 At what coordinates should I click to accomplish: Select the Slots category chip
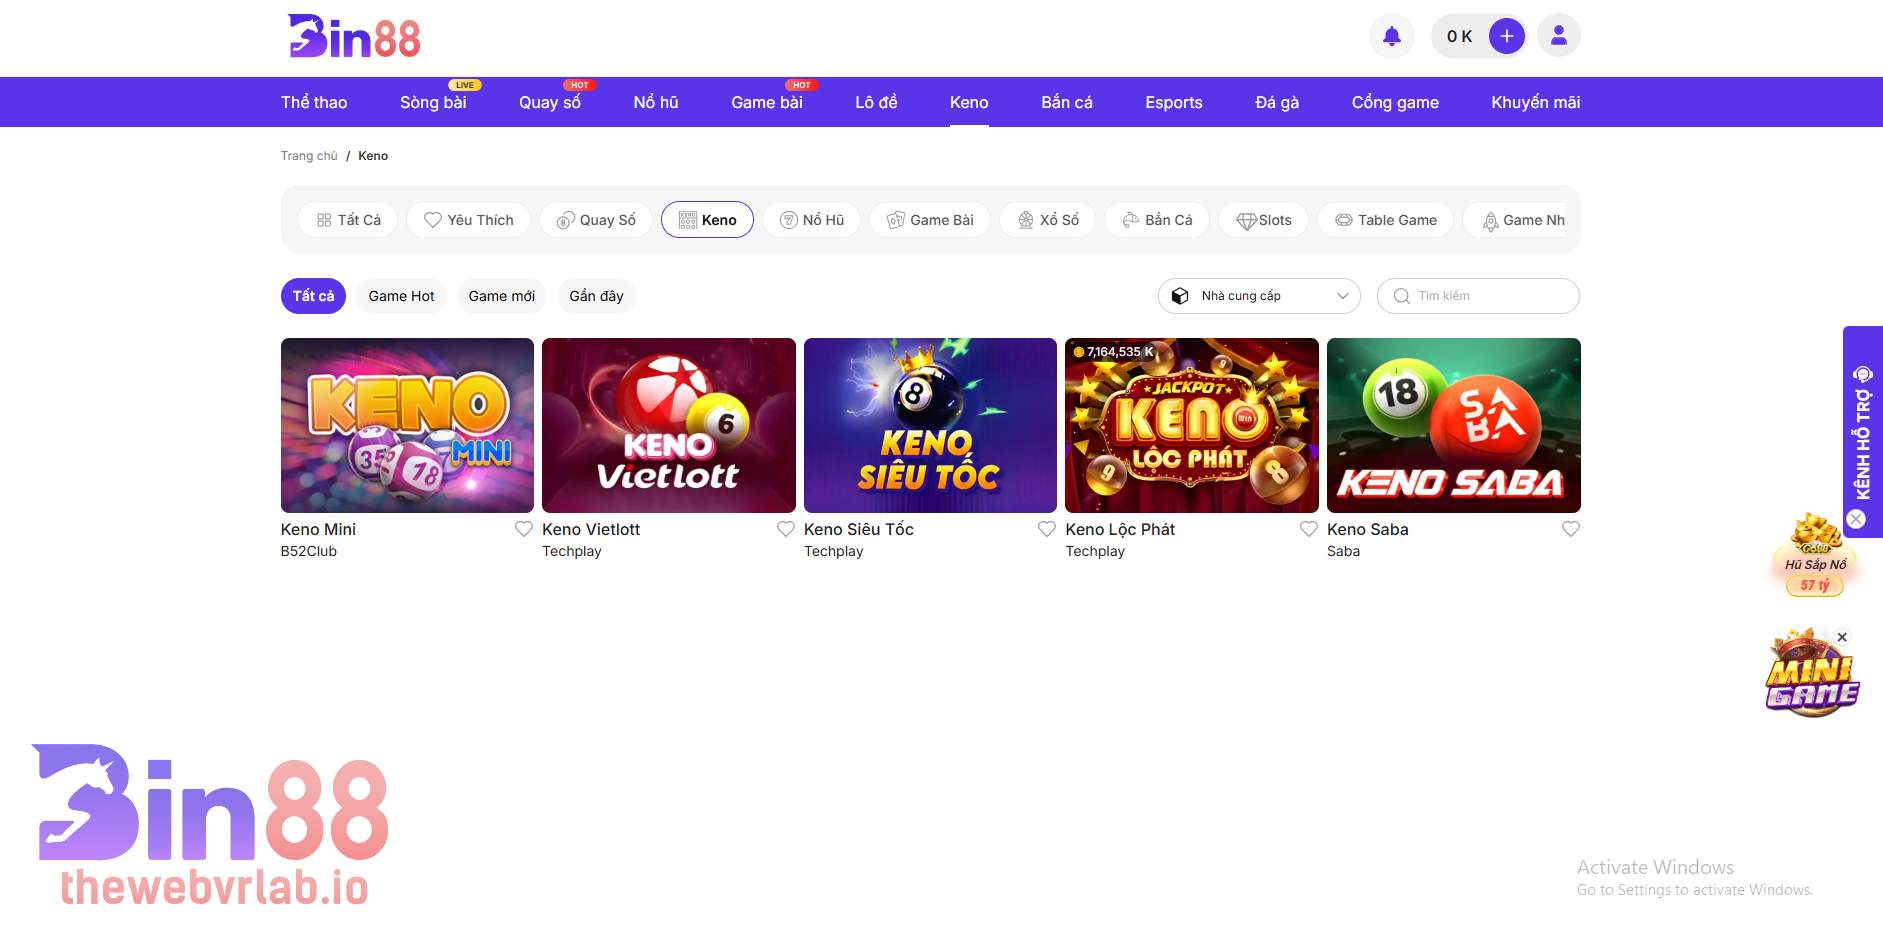1263,220
